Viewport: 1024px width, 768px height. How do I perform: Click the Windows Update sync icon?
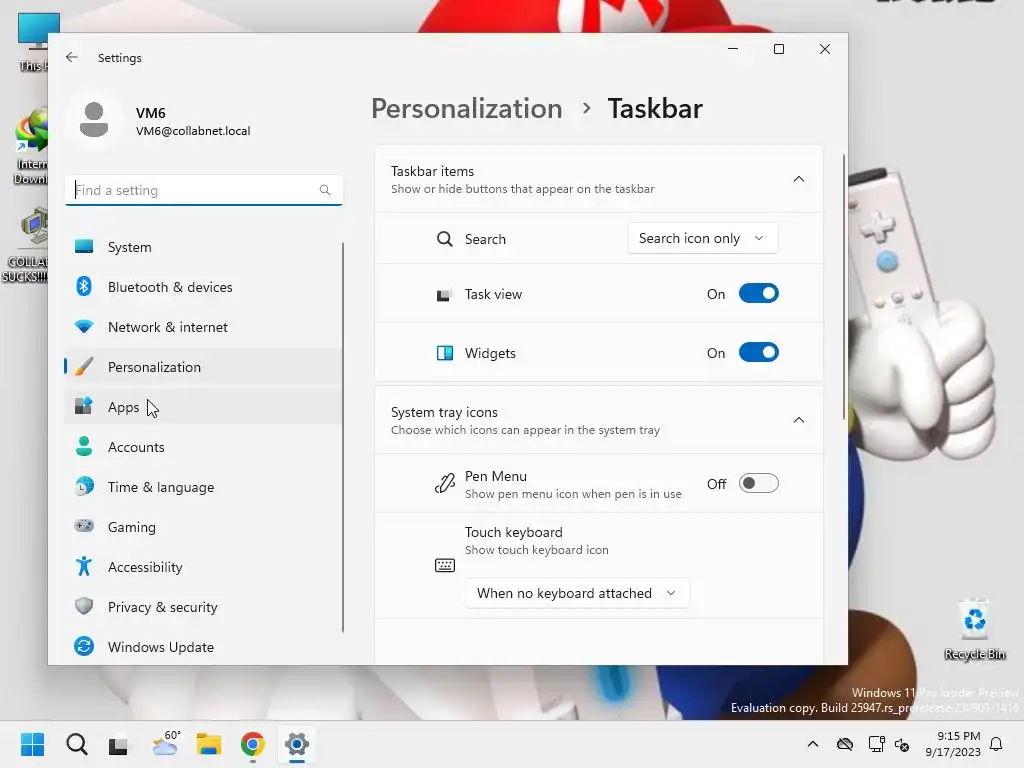click(84, 647)
